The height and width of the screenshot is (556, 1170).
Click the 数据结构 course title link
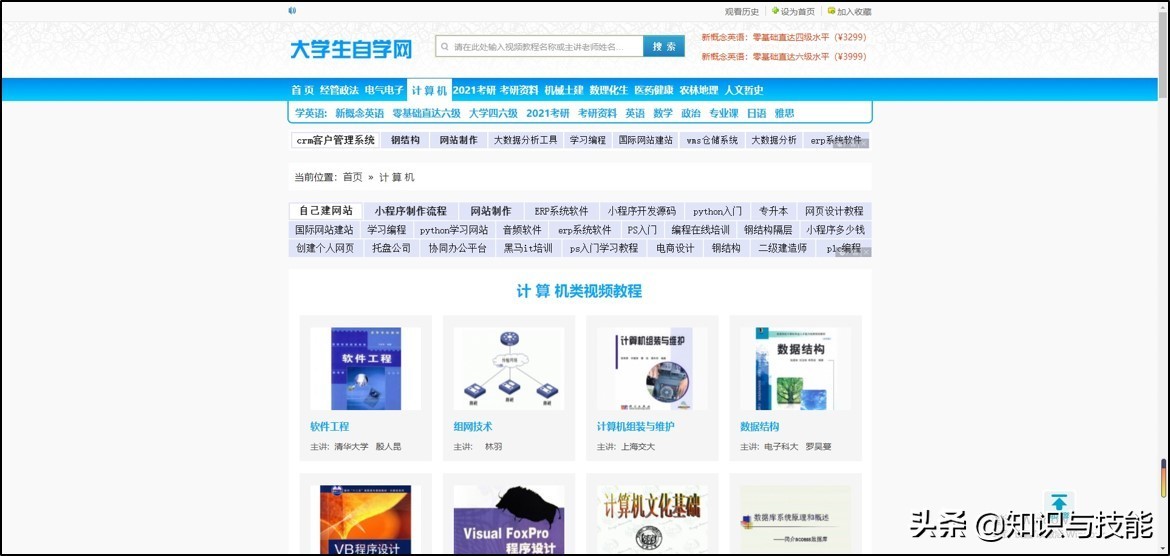click(x=760, y=427)
